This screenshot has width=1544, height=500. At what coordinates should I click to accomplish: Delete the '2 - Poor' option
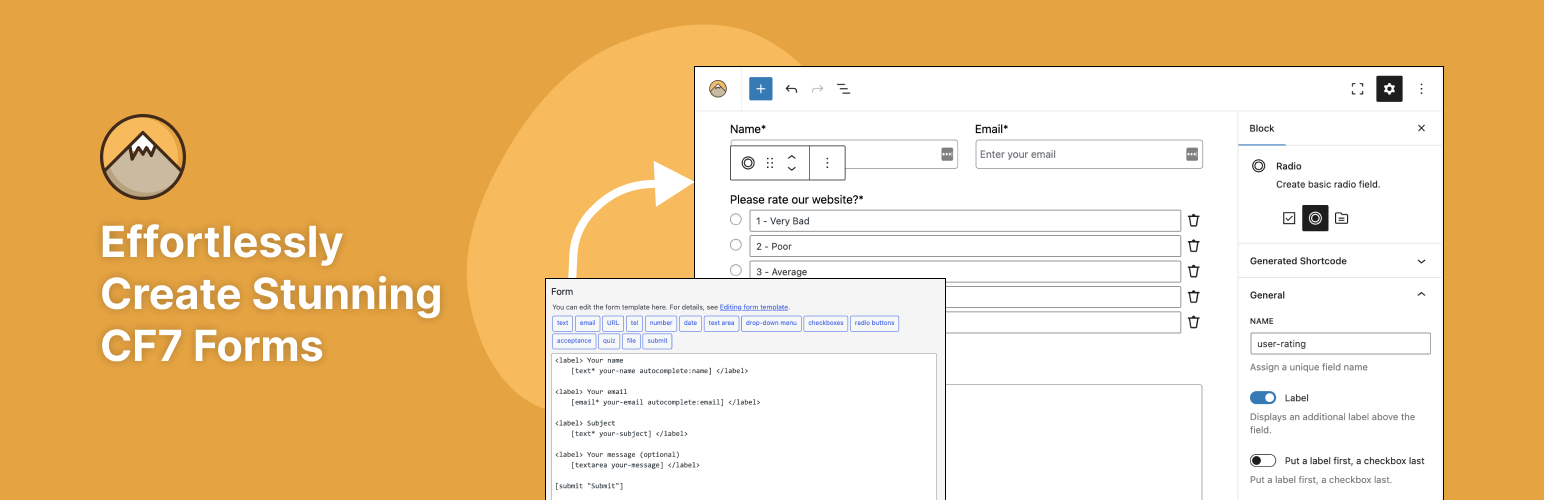[x=1193, y=246]
